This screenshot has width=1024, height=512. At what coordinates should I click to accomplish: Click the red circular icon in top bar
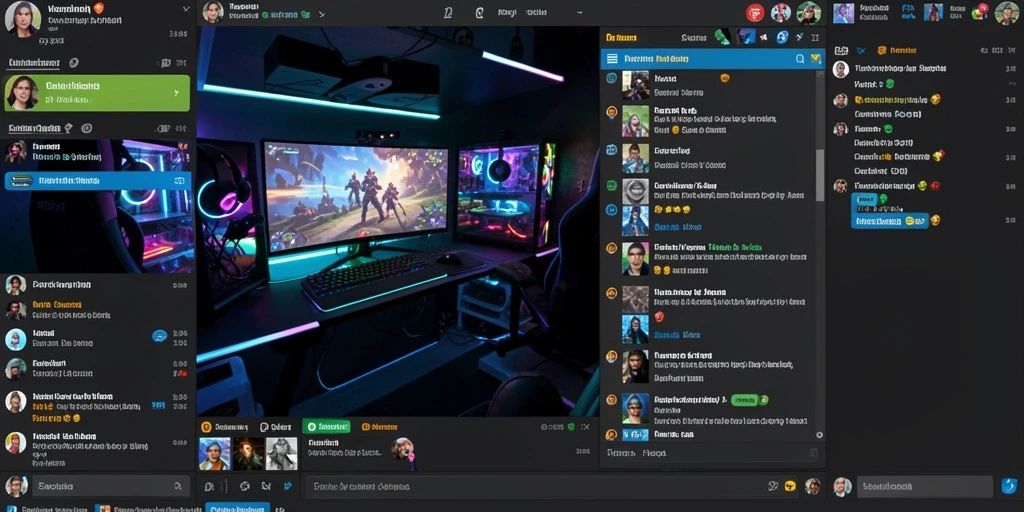pyautogui.click(x=756, y=12)
